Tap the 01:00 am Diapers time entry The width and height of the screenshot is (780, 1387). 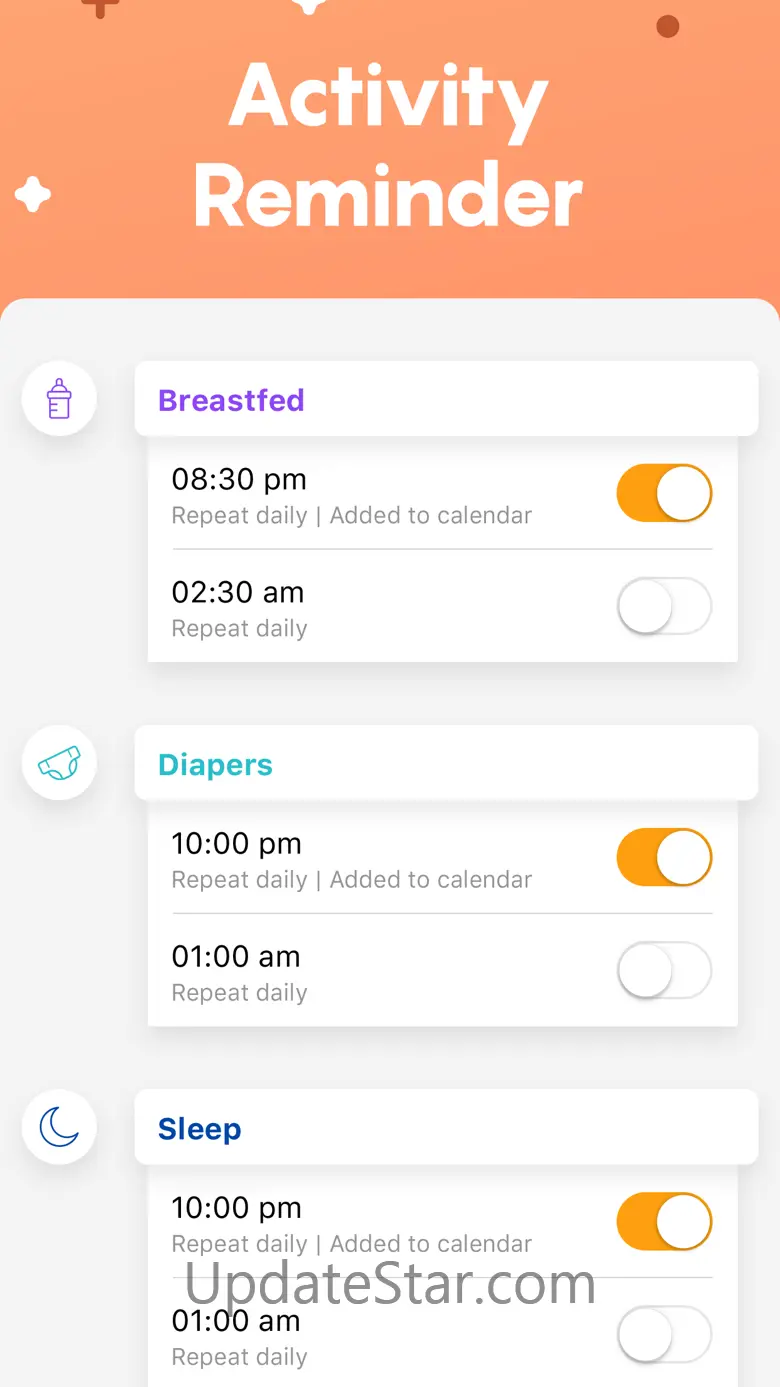pyautogui.click(x=236, y=957)
